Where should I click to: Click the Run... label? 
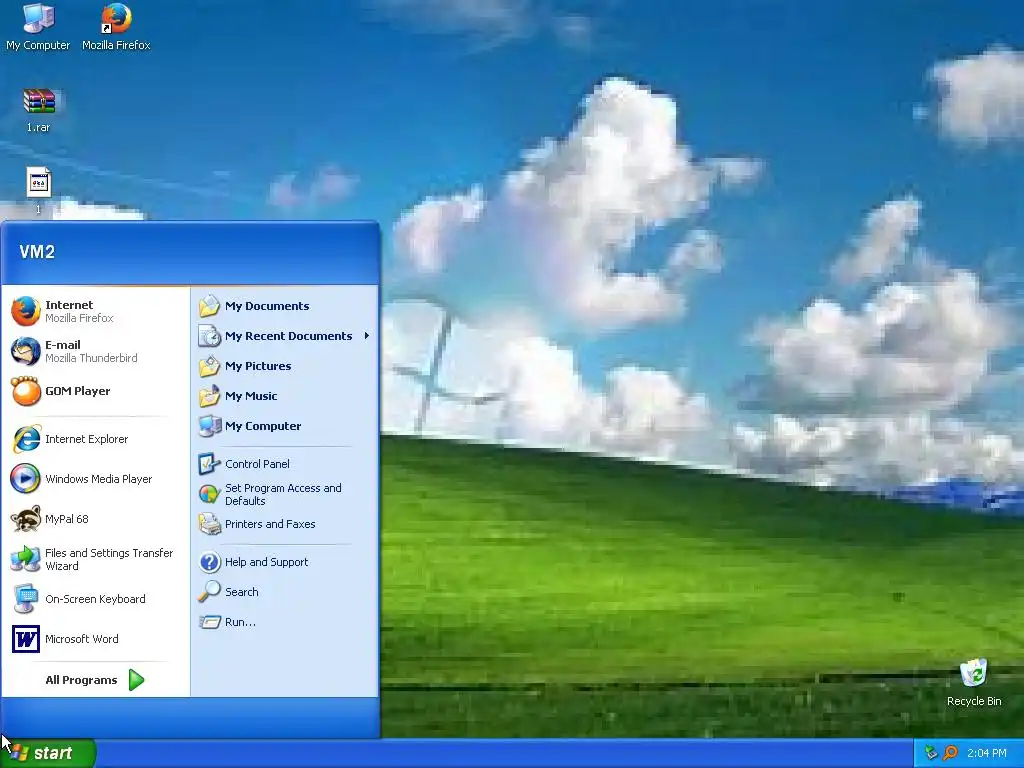pyautogui.click(x=240, y=622)
